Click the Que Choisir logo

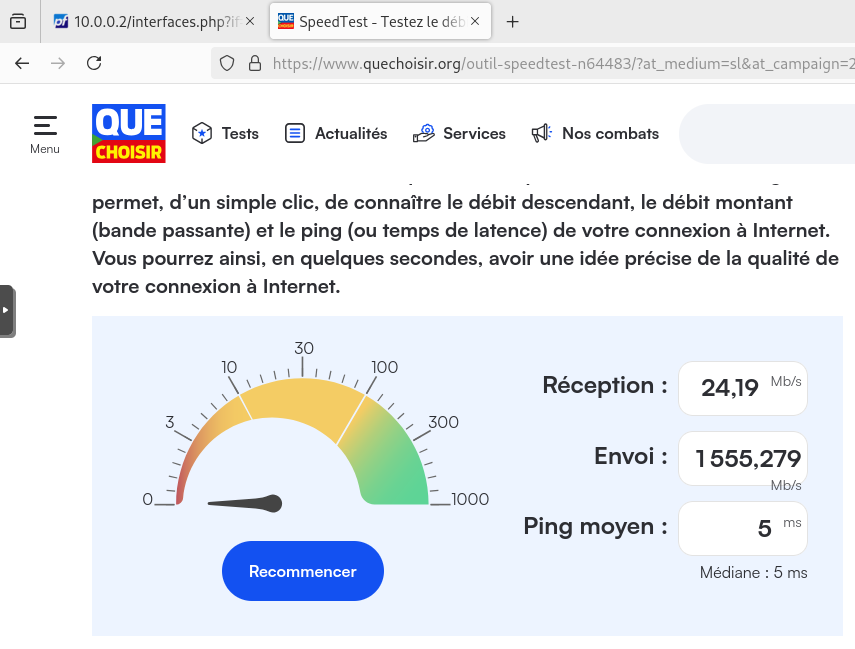pyautogui.click(x=128, y=133)
